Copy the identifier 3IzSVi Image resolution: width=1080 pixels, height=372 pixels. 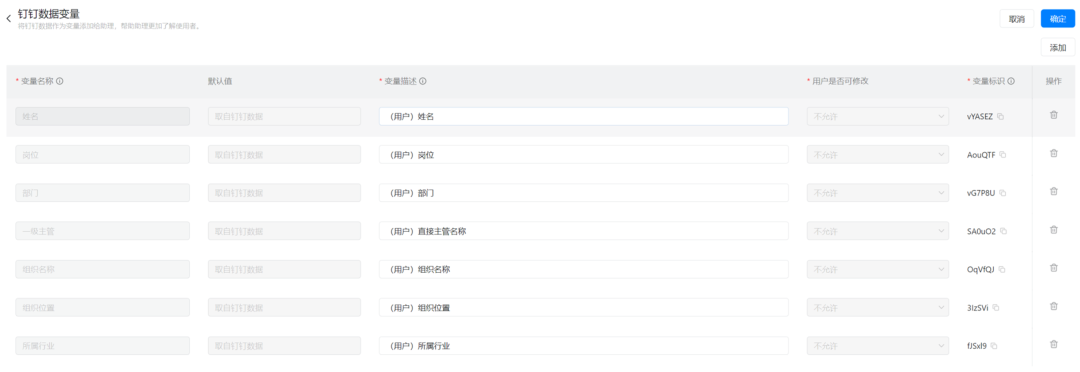pyautogui.click(x=996, y=308)
